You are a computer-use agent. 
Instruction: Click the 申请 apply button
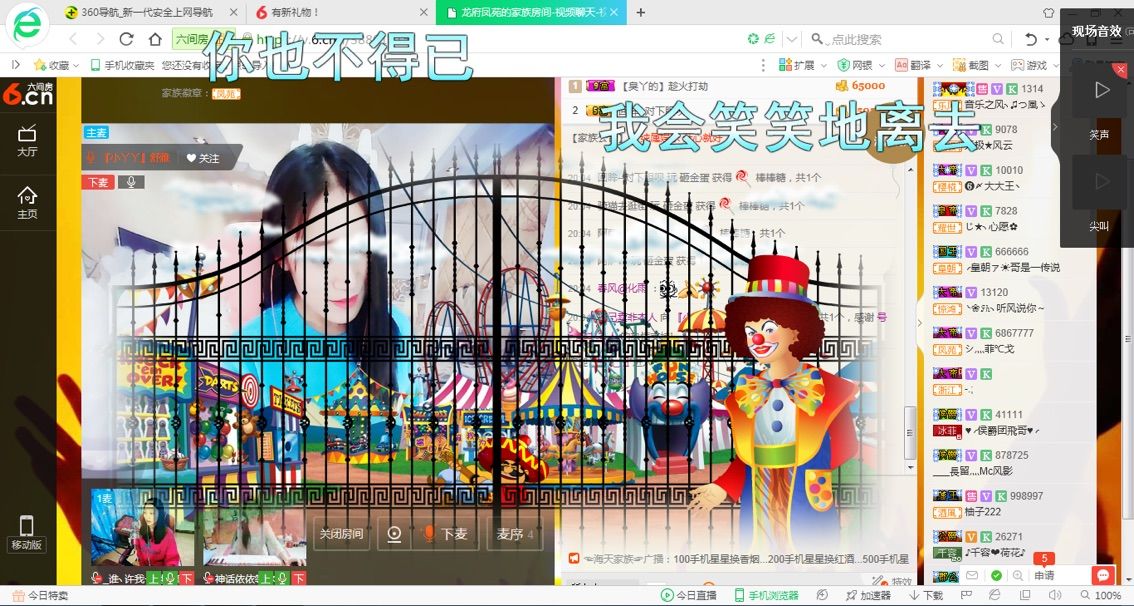pyautogui.click(x=1044, y=575)
